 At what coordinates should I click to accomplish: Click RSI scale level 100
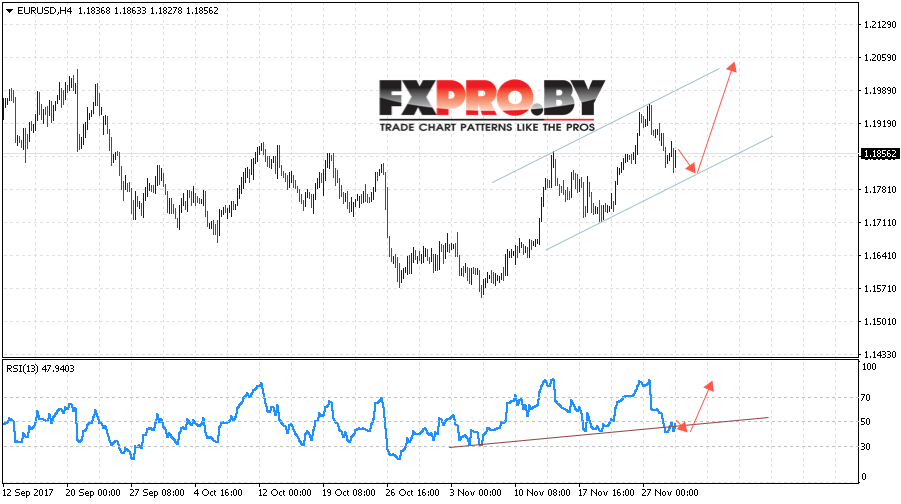coord(870,367)
